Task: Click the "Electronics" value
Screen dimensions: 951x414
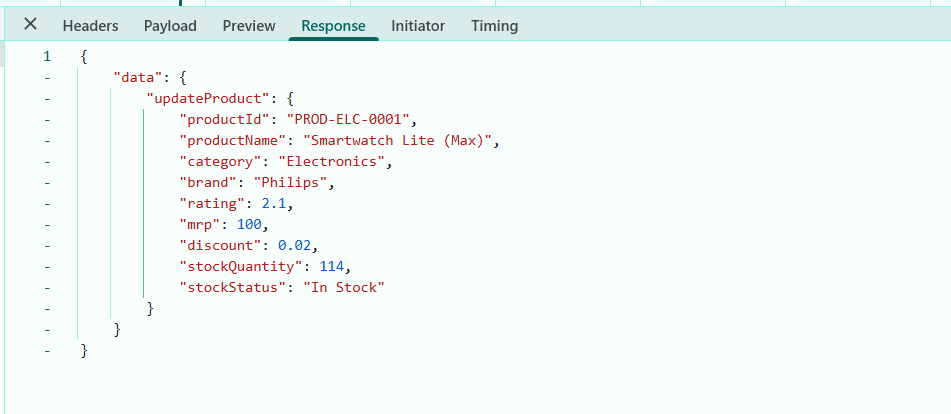Action: point(332,162)
